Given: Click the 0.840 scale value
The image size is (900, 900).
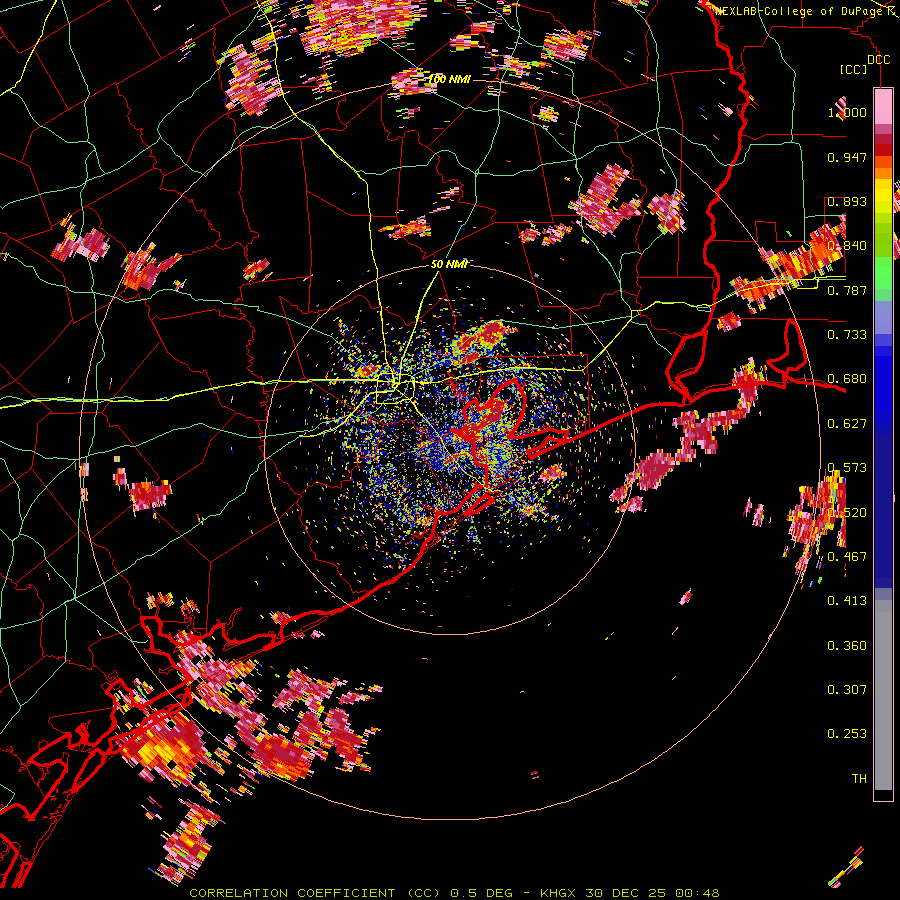Looking at the screenshot, I should click(847, 245).
